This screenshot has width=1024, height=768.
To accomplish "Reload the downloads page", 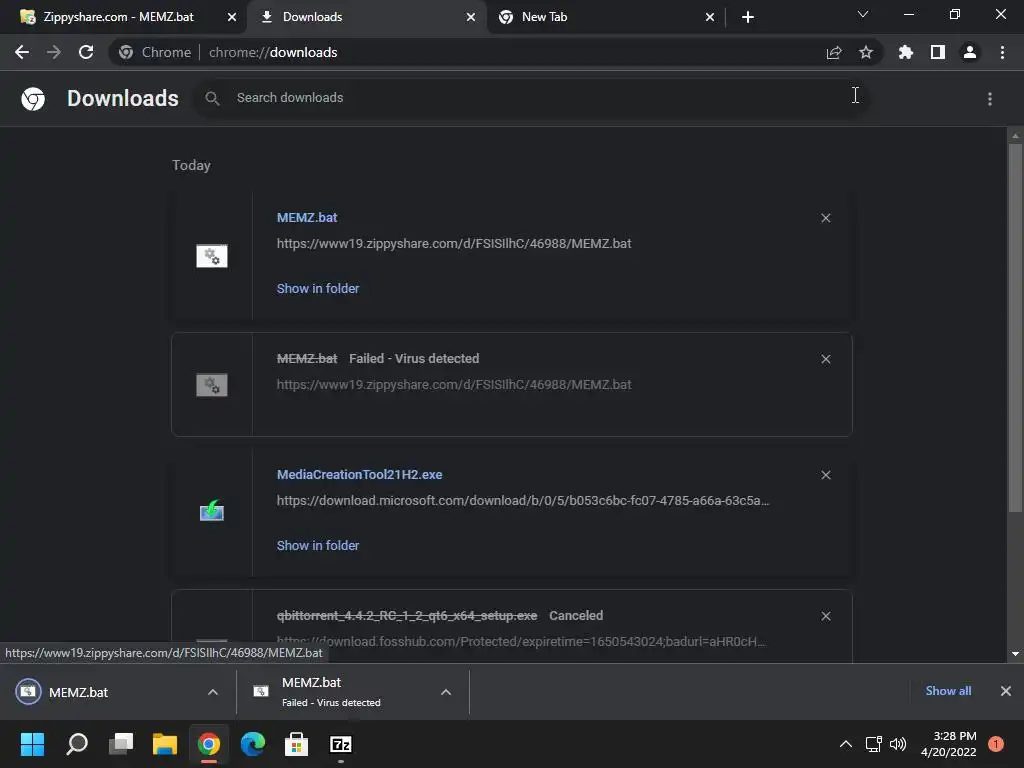I will tap(86, 52).
